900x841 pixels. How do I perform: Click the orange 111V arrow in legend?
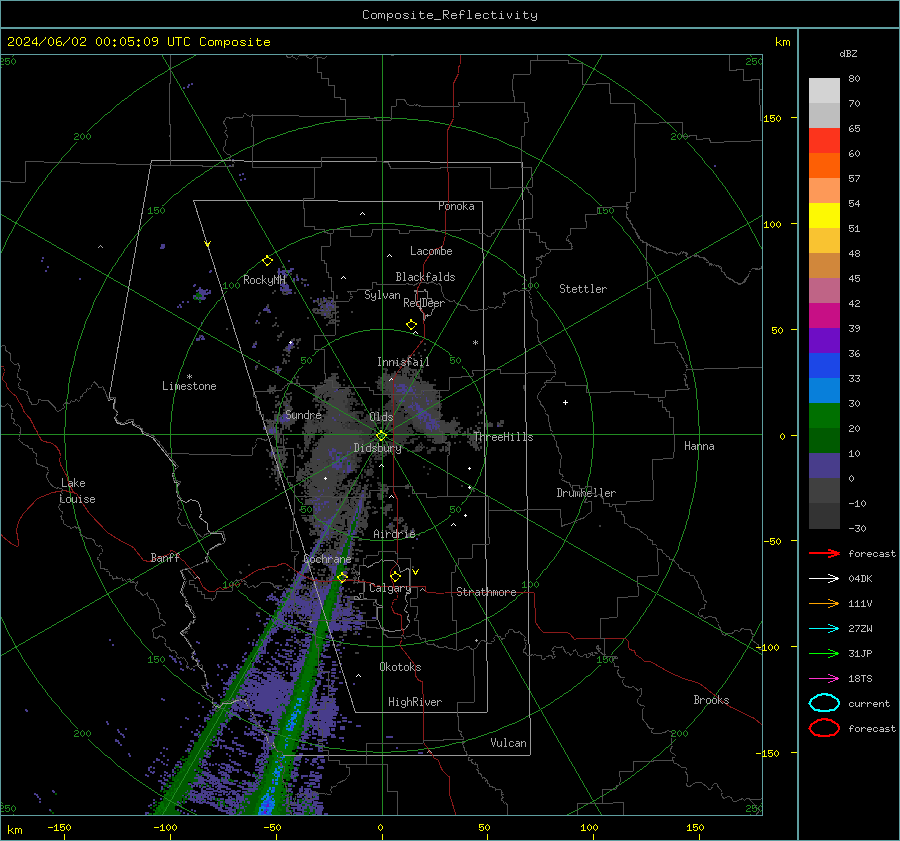pyautogui.click(x=824, y=603)
